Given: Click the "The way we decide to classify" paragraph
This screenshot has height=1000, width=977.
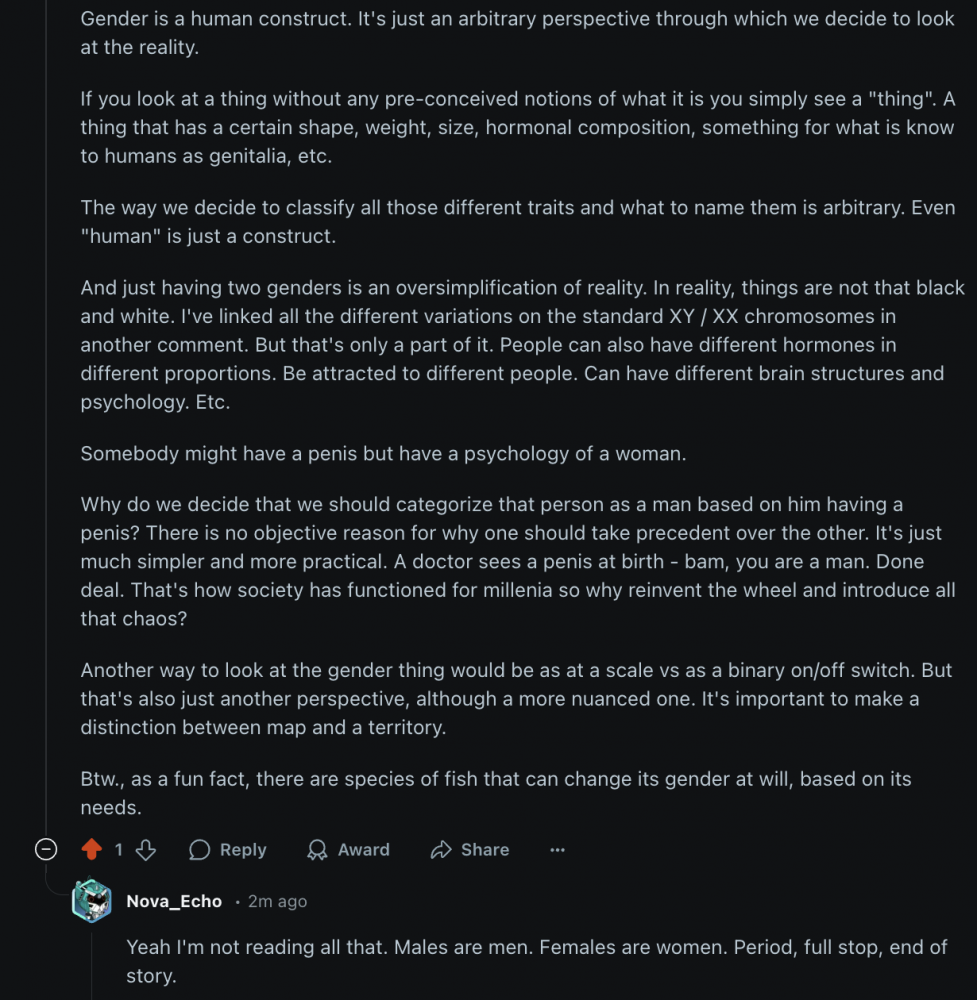Looking at the screenshot, I should coord(517,222).
